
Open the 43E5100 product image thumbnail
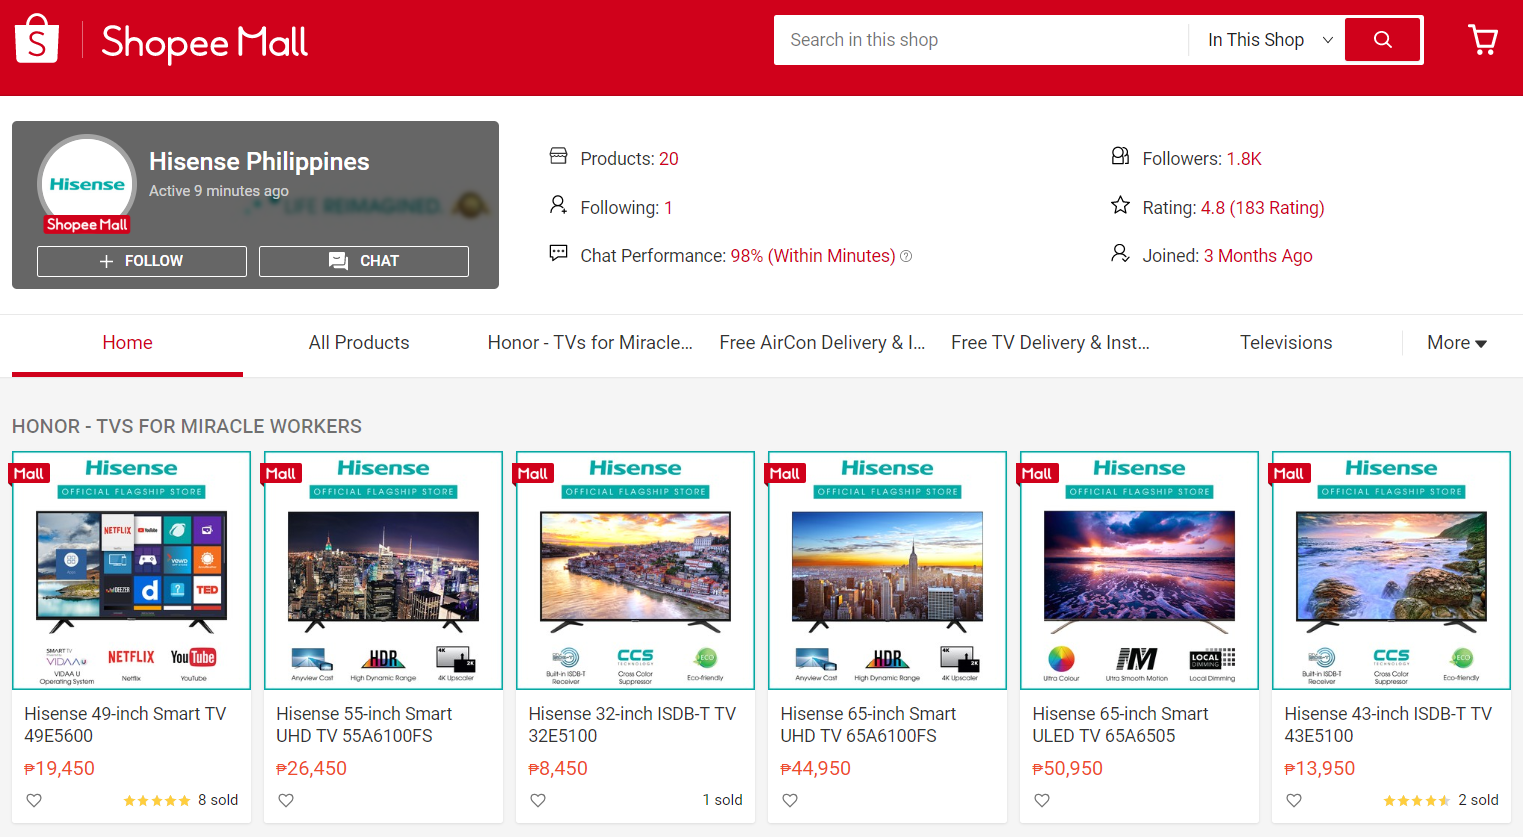[x=1391, y=570]
